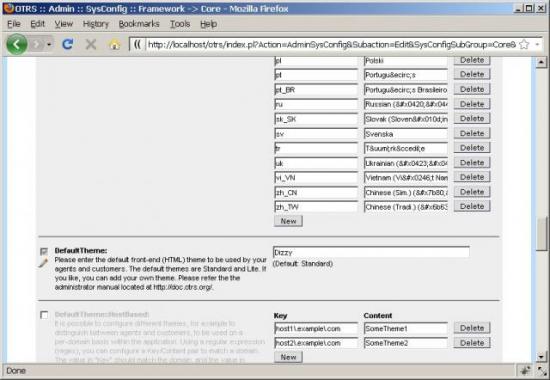The height and width of the screenshot is (380, 550).
Task: Delete the Russian language row
Action: point(472,104)
